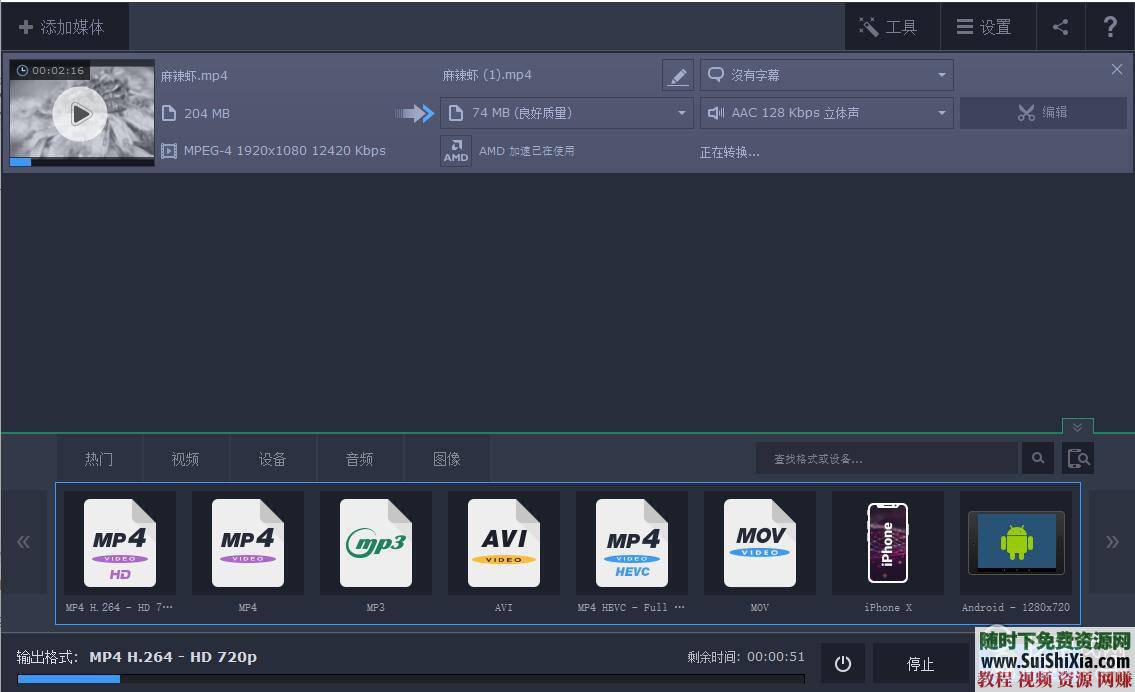This screenshot has width=1135, height=692.
Task: Collapse the format panel with chevron
Action: tap(1077, 426)
